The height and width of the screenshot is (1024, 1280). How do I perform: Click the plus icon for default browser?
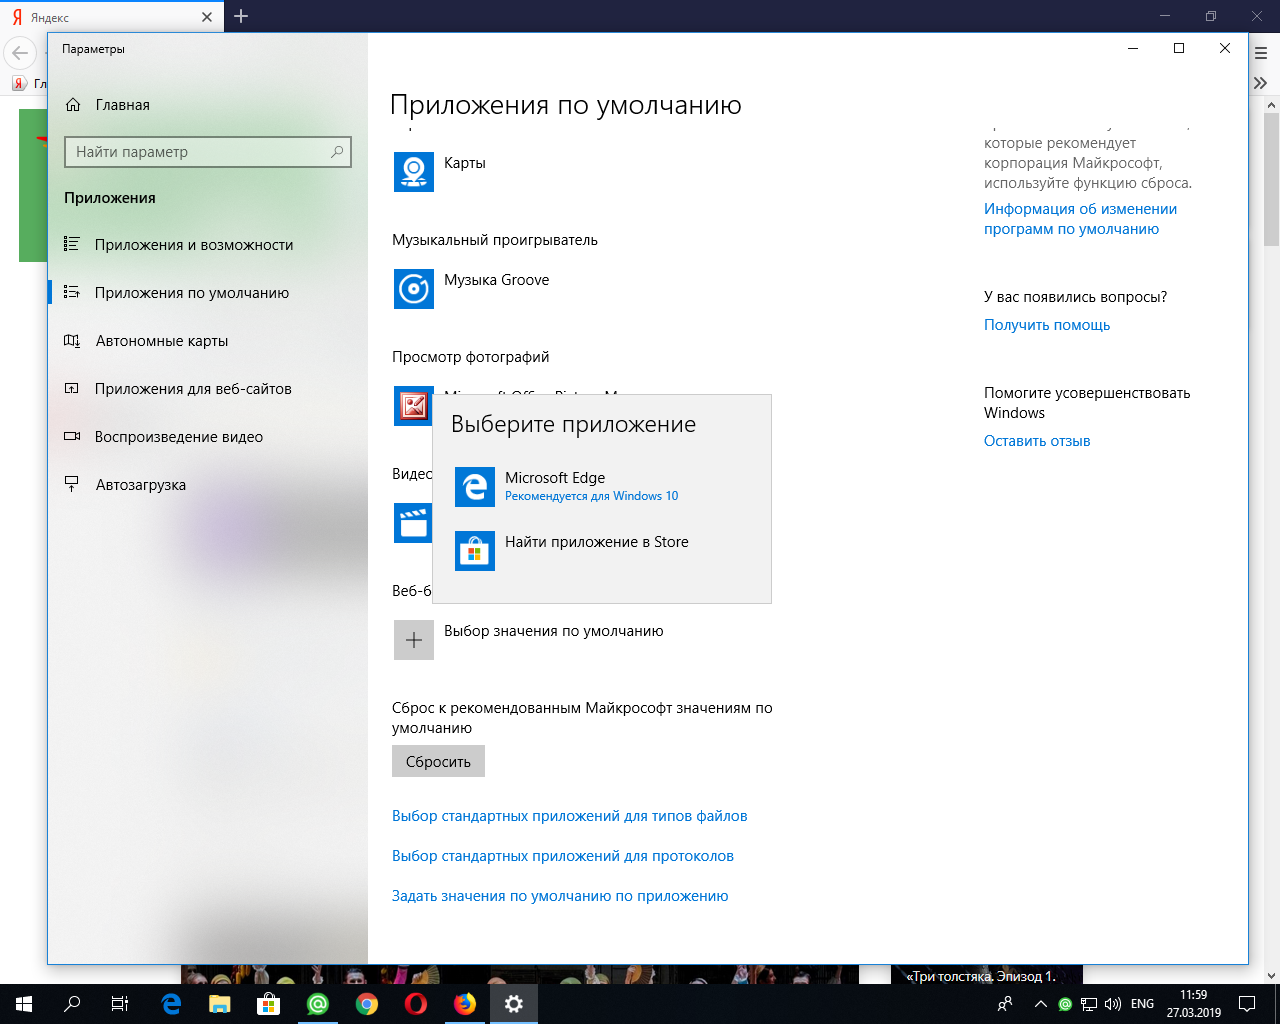414,640
